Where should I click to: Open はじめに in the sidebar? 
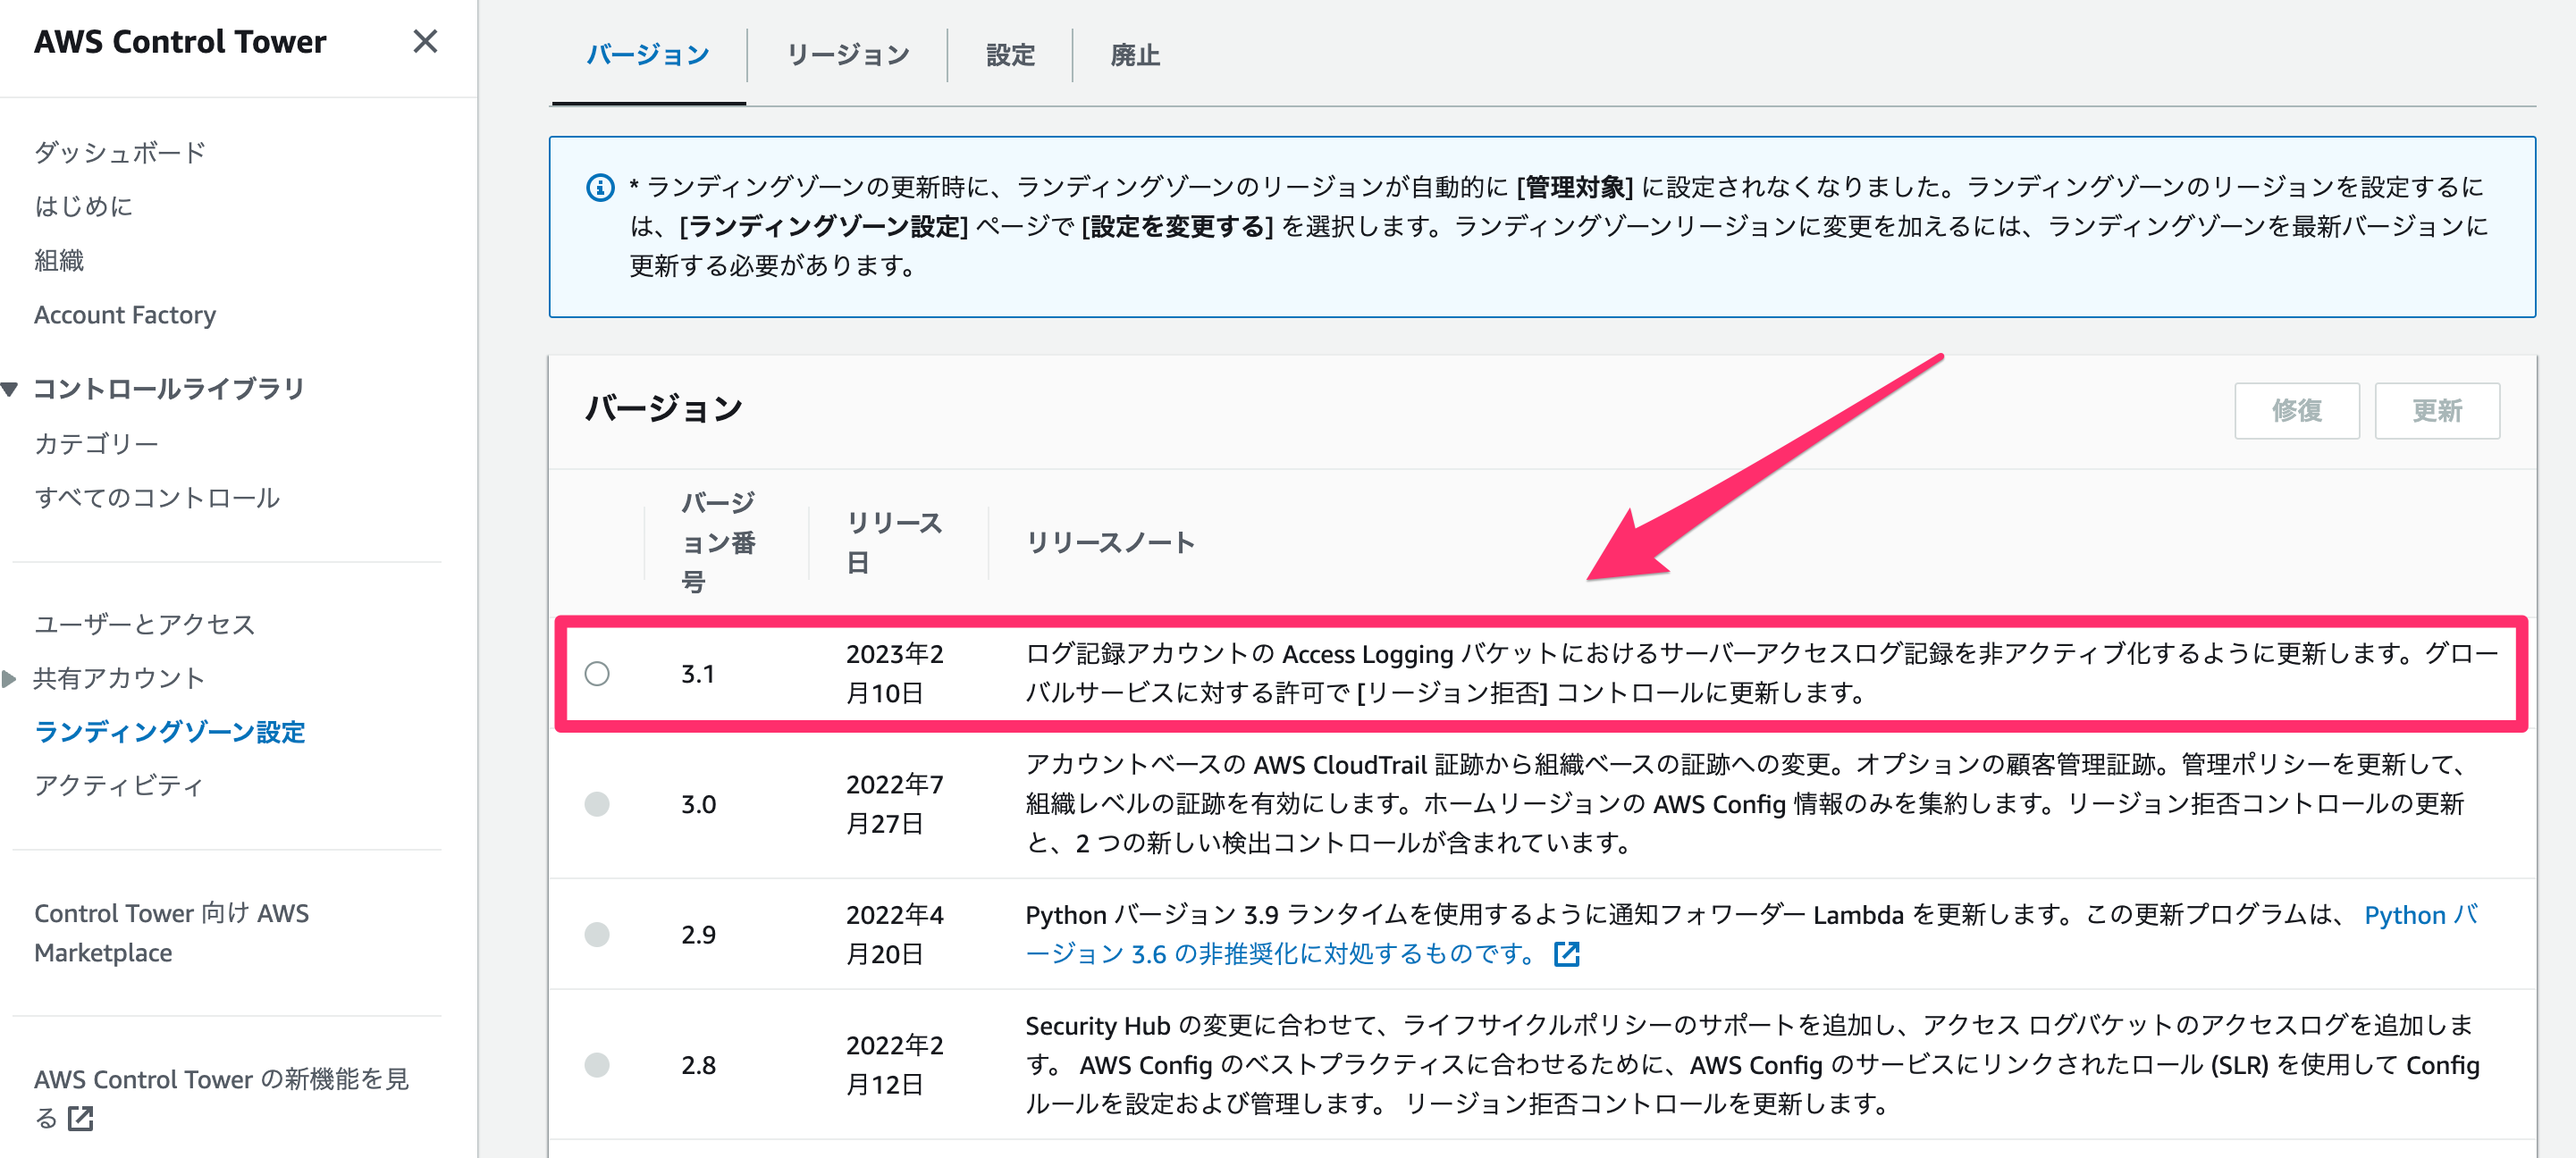[83, 206]
